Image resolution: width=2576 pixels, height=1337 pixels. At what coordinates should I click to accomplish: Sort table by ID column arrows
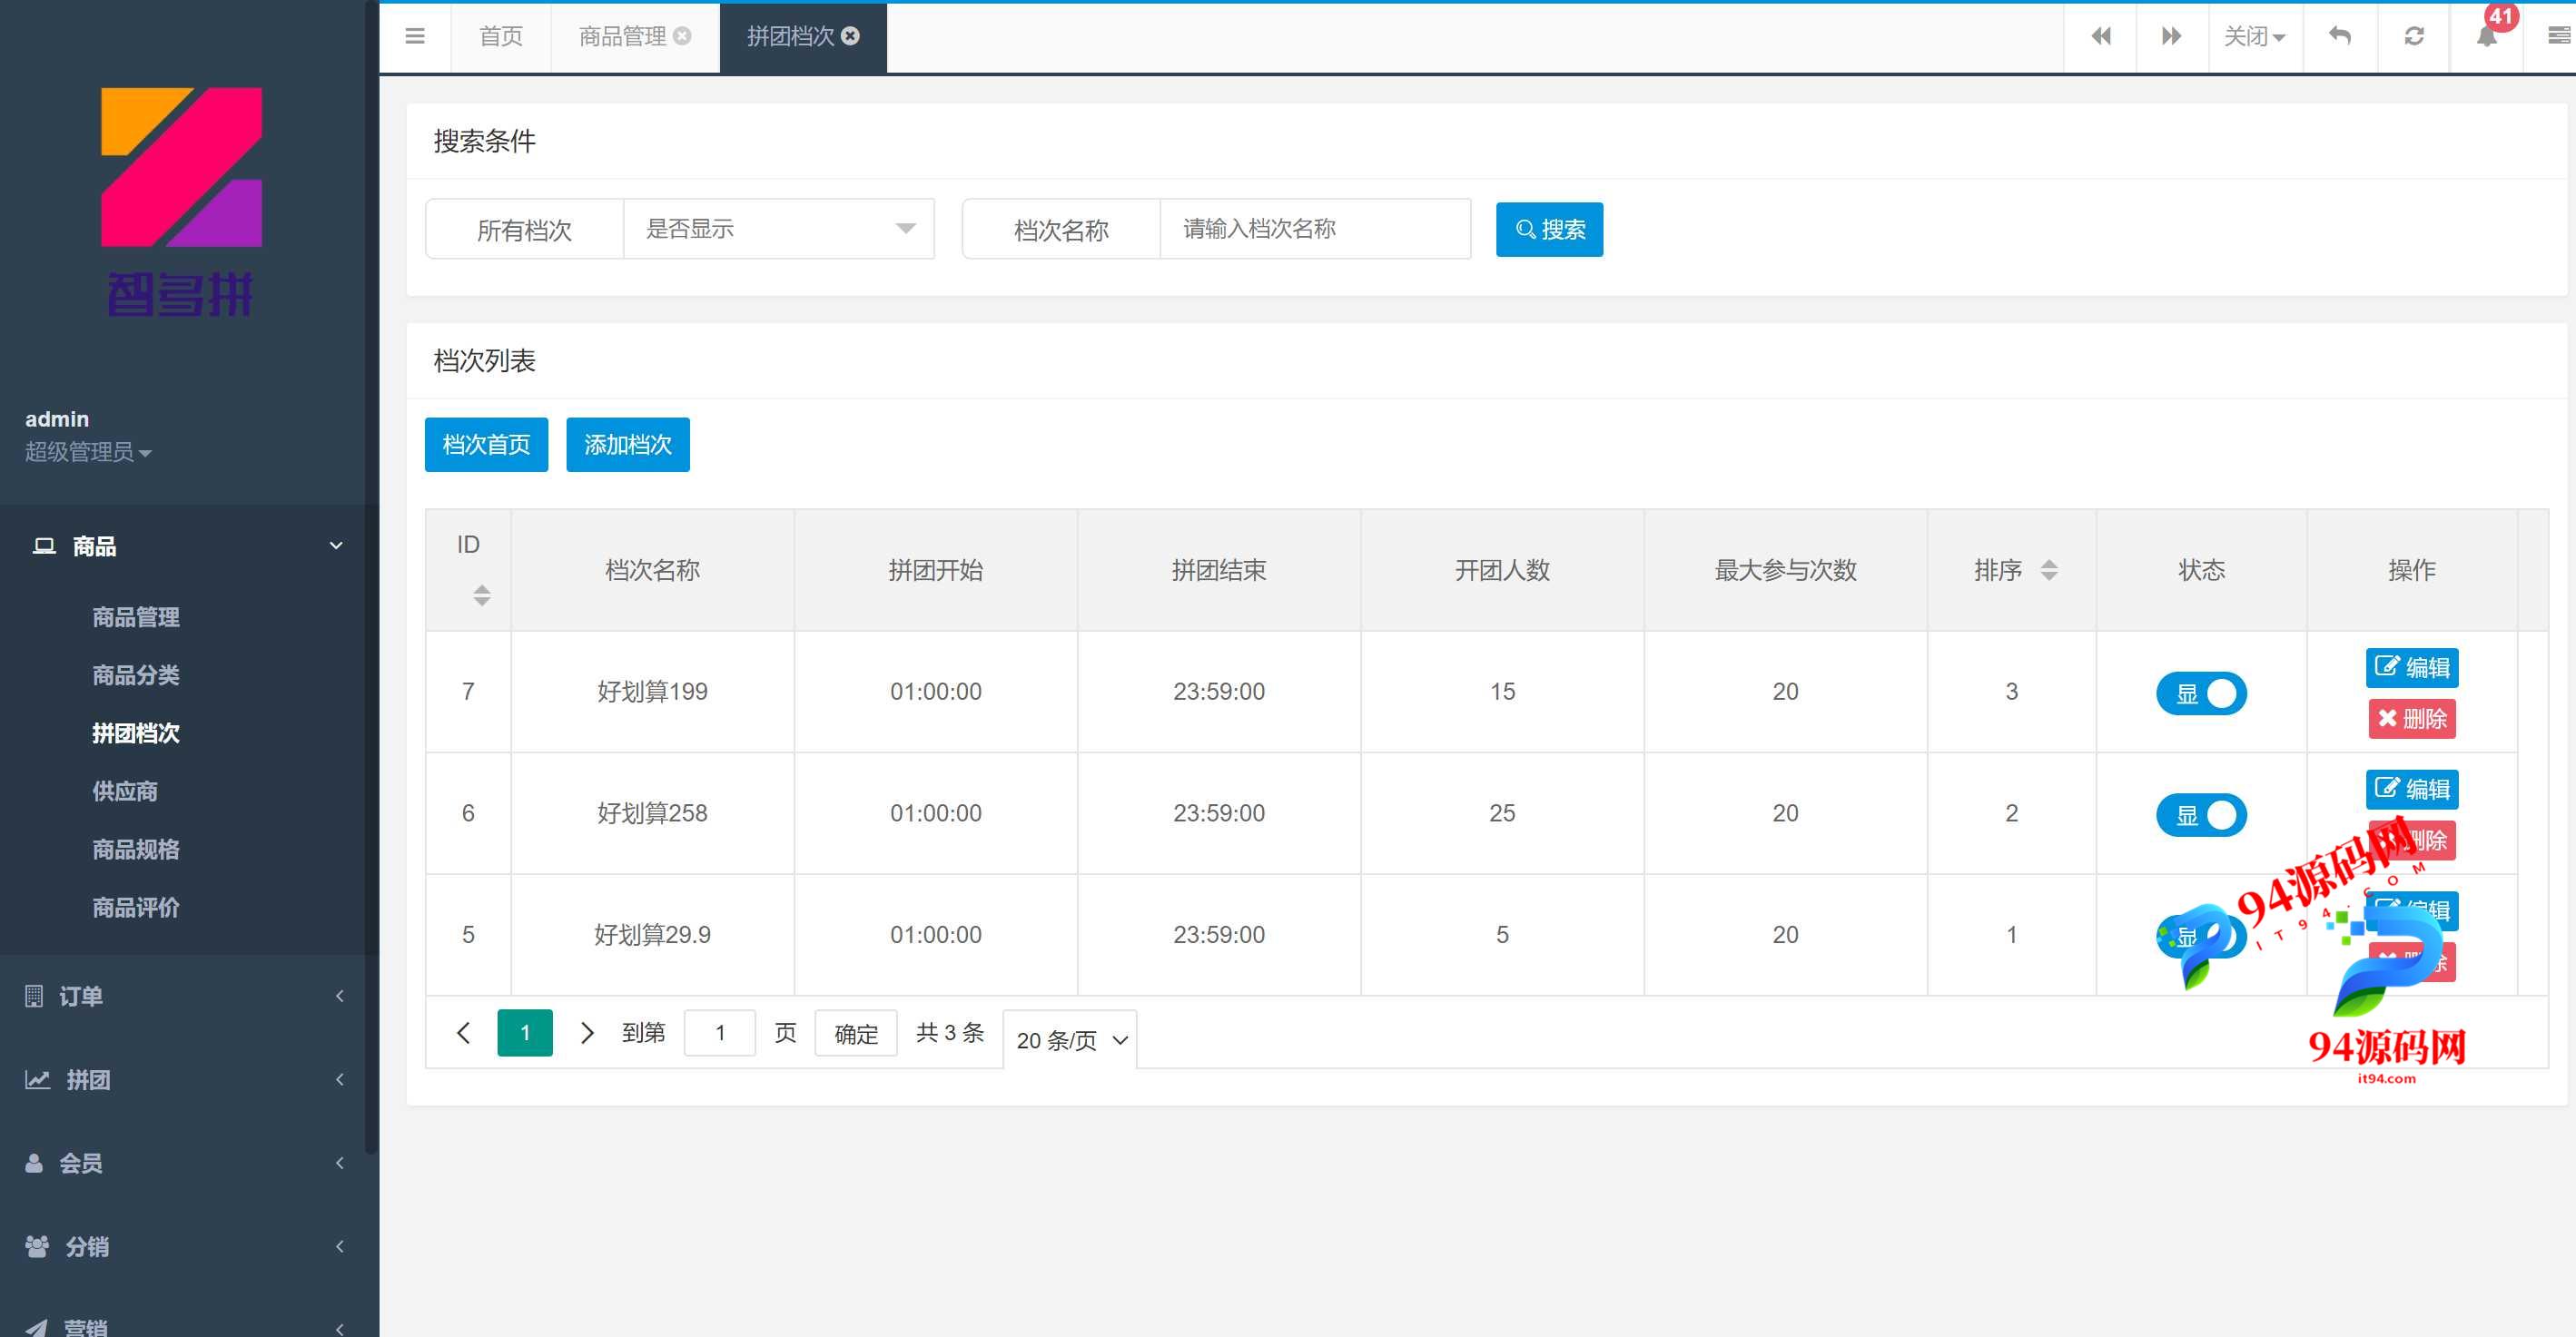point(482,595)
